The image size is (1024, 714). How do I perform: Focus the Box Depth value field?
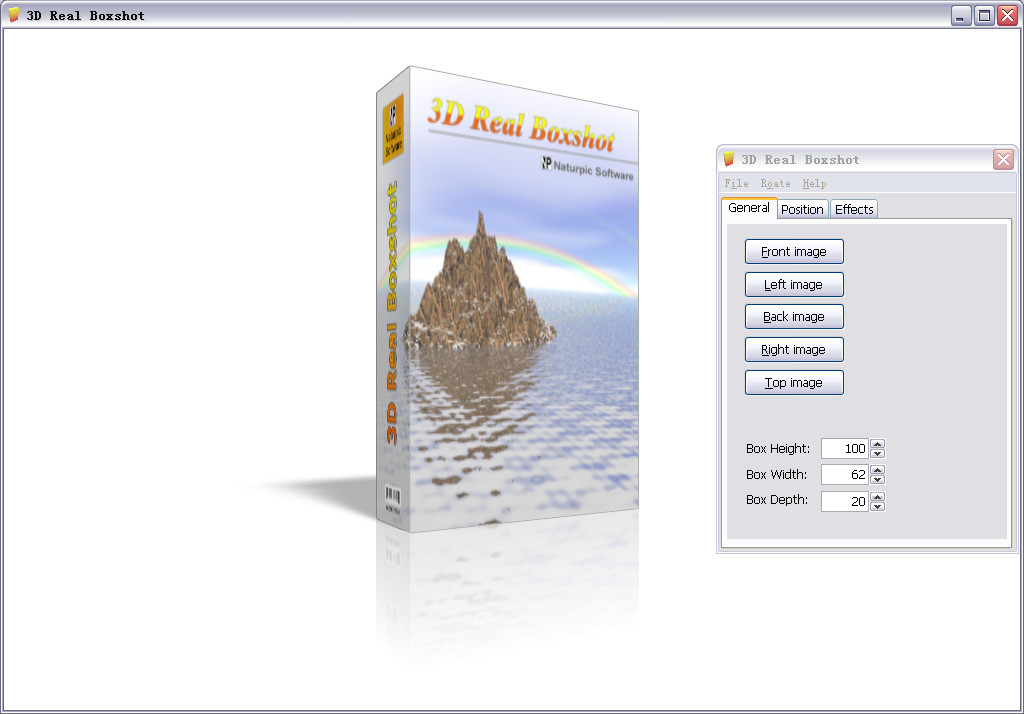click(844, 501)
